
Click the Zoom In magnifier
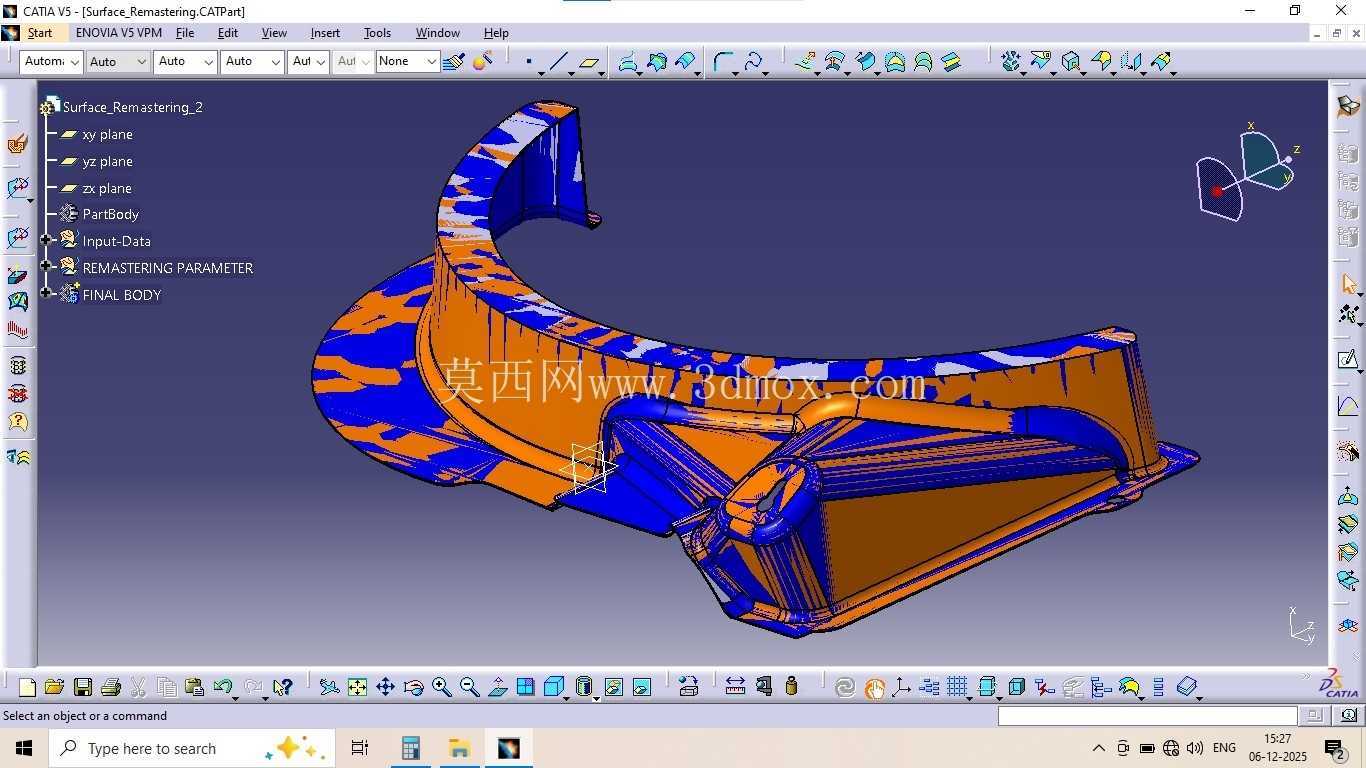click(x=441, y=687)
